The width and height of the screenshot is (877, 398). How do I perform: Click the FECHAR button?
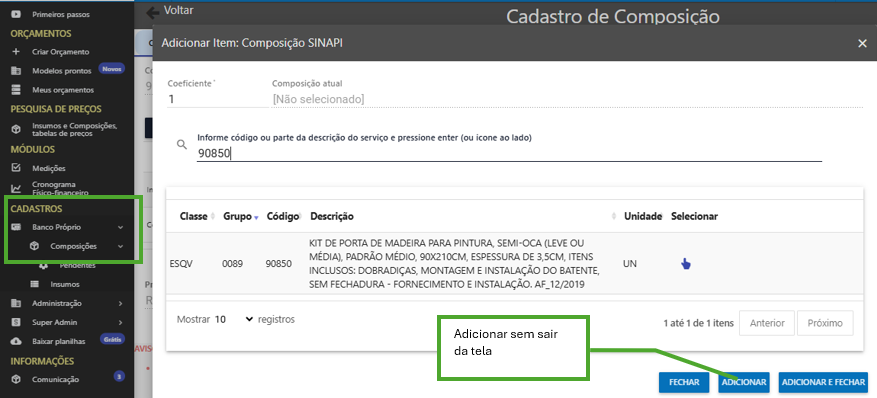684,382
